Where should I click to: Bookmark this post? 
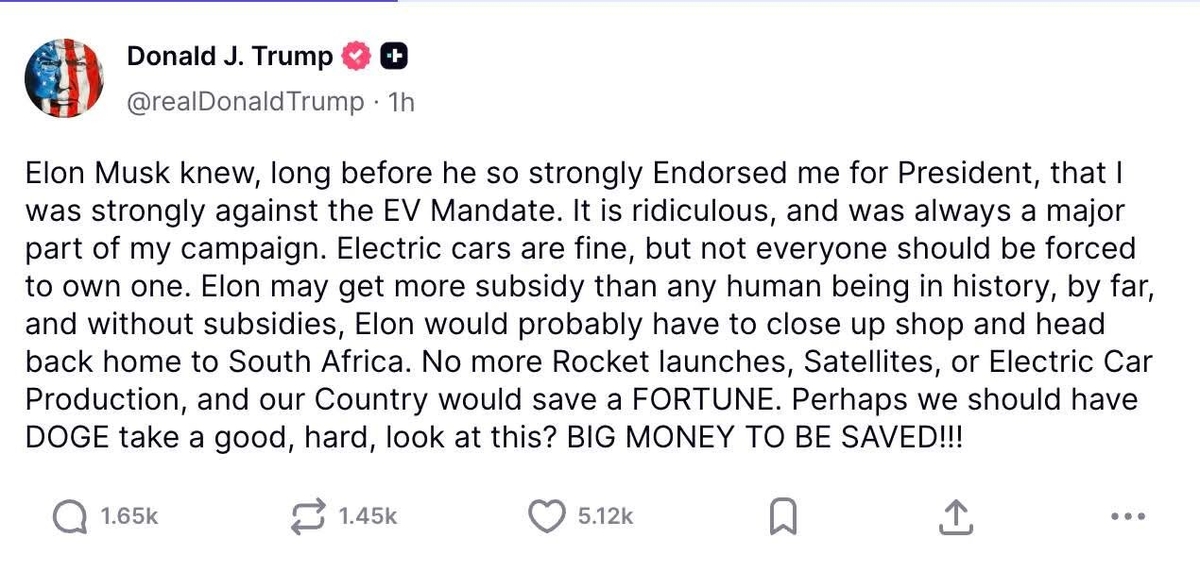click(783, 517)
